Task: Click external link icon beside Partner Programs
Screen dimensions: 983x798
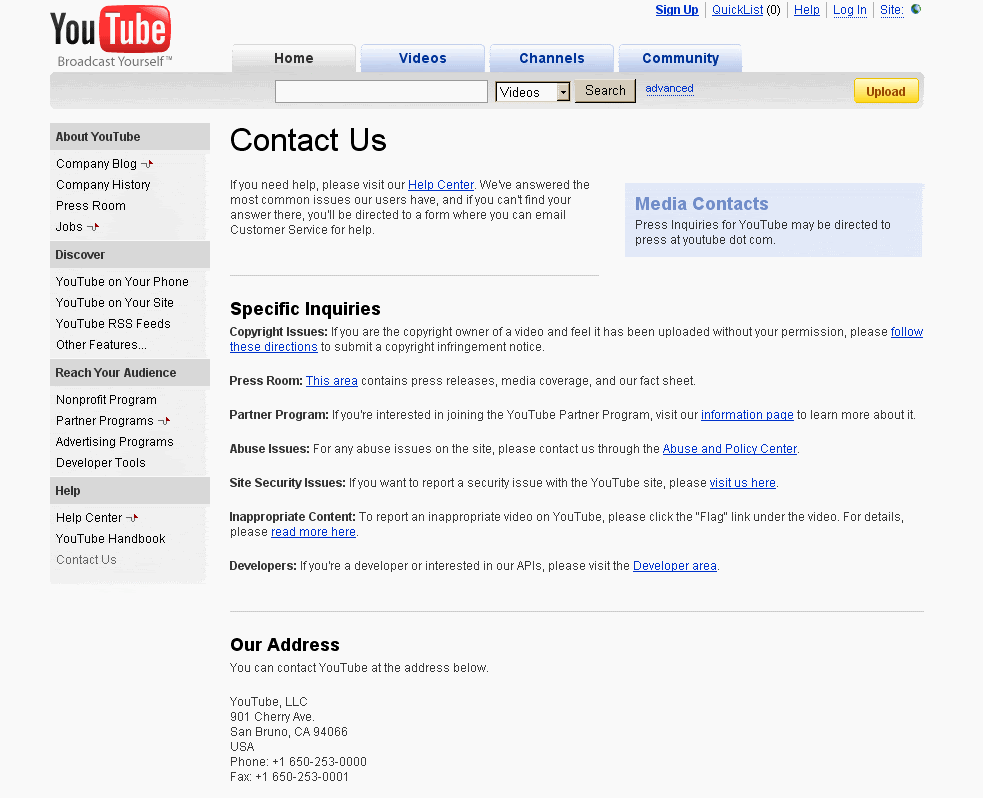Action: pos(164,421)
